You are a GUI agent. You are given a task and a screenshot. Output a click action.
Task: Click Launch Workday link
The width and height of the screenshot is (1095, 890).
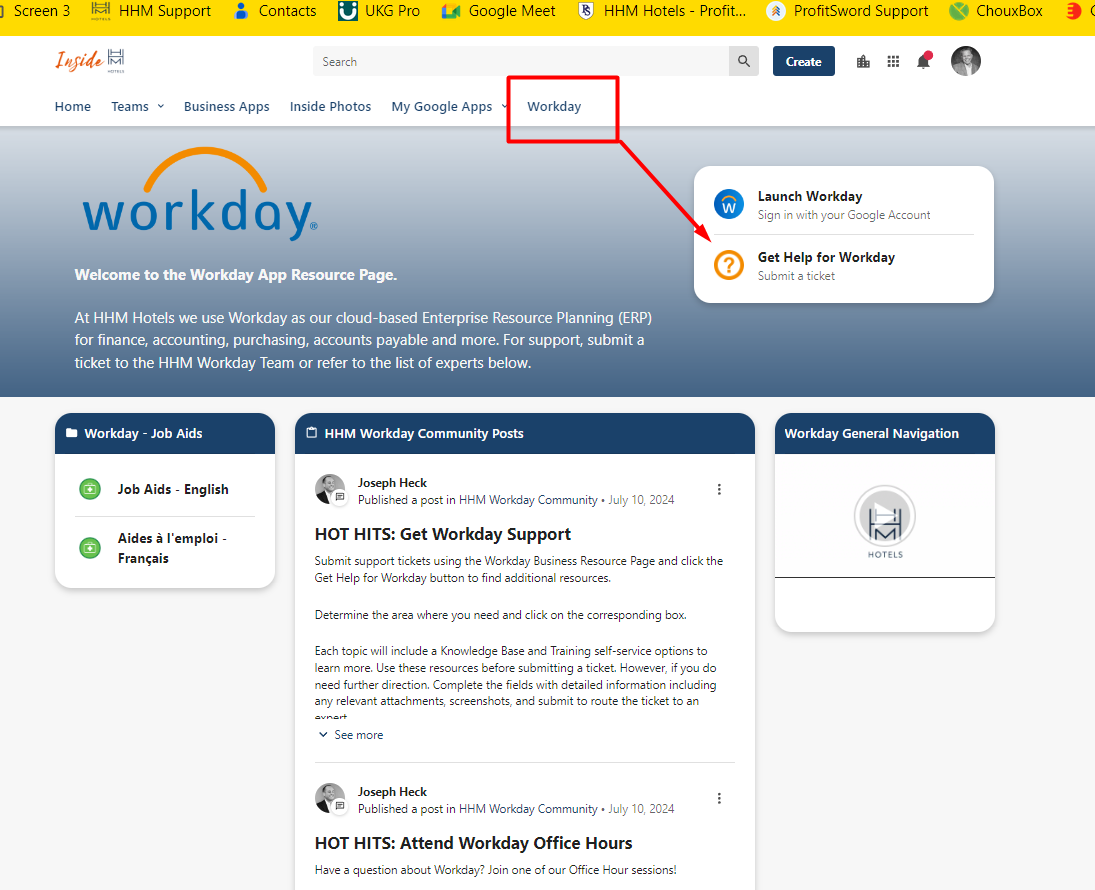[x=809, y=196]
